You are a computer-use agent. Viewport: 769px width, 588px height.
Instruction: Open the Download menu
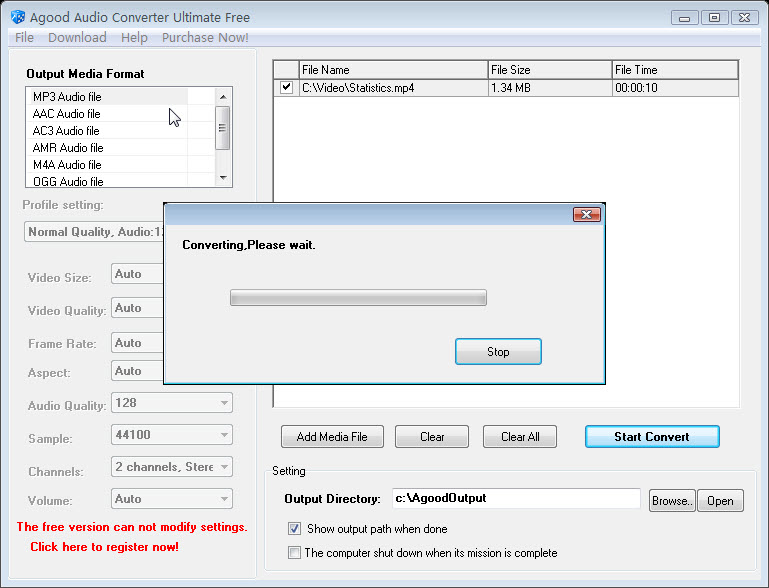(77, 38)
